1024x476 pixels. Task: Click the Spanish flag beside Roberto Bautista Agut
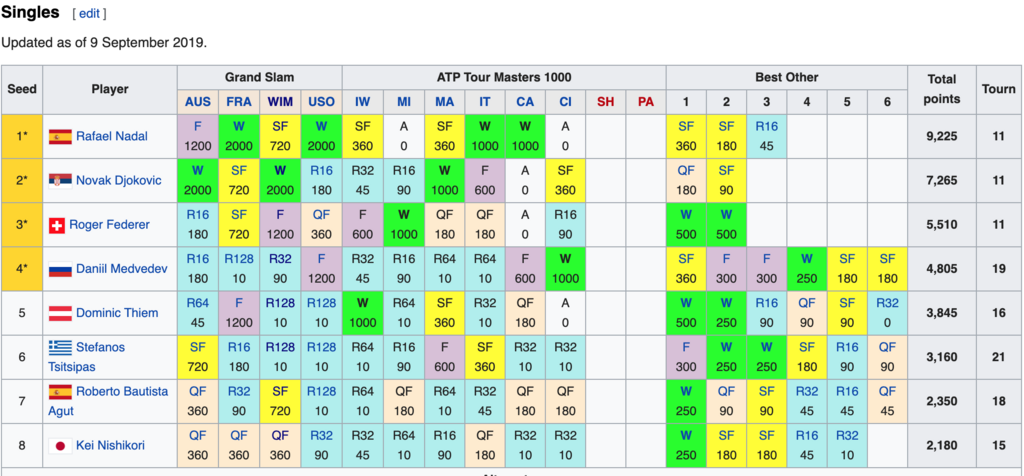click(x=60, y=392)
